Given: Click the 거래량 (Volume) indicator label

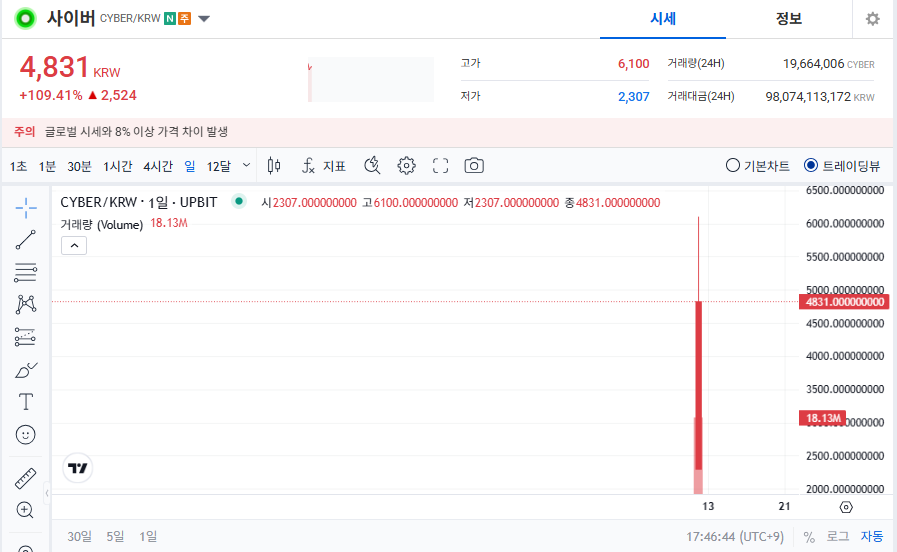Looking at the screenshot, I should pos(101,224).
